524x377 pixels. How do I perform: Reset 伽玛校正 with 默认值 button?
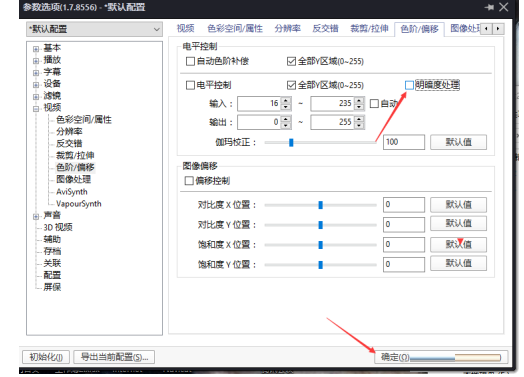[x=458, y=142]
